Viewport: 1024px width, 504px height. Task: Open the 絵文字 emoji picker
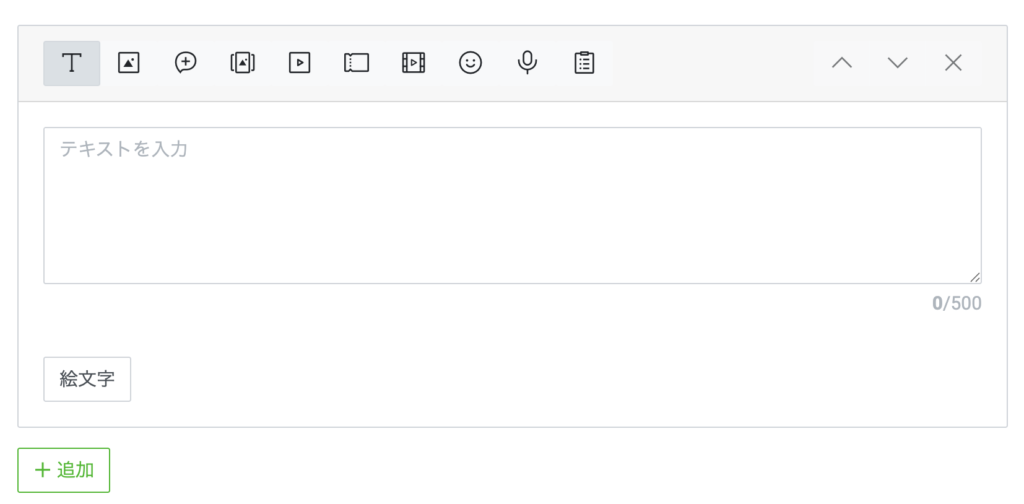pyautogui.click(x=87, y=379)
